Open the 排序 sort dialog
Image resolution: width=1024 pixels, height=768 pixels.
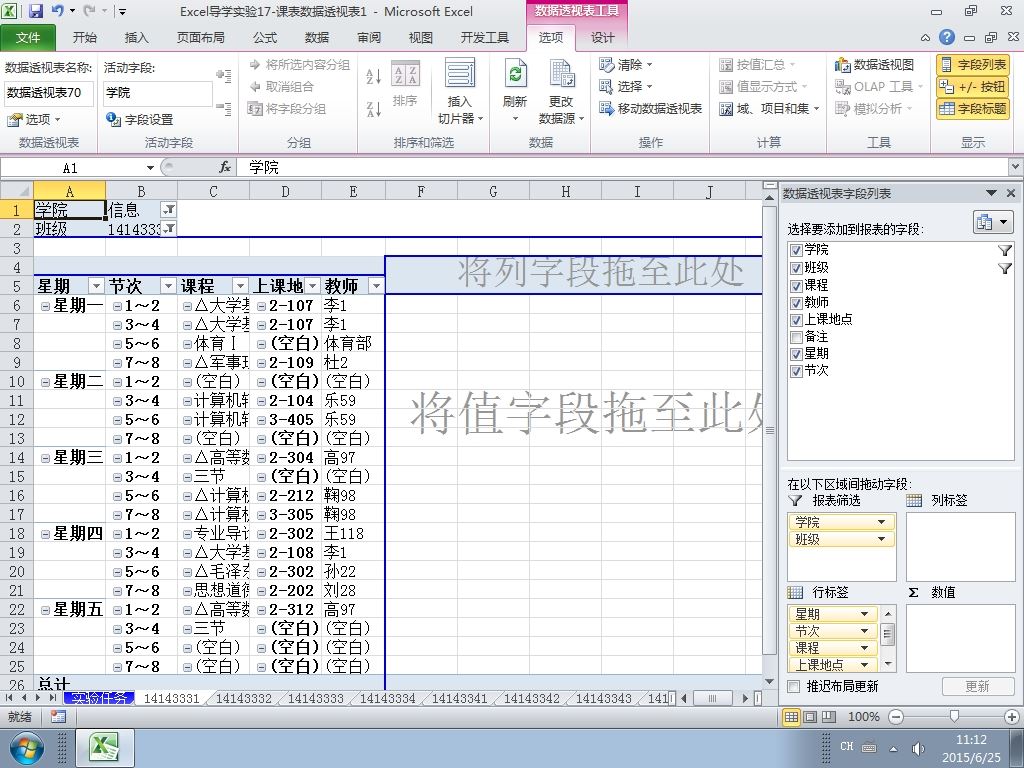click(405, 84)
